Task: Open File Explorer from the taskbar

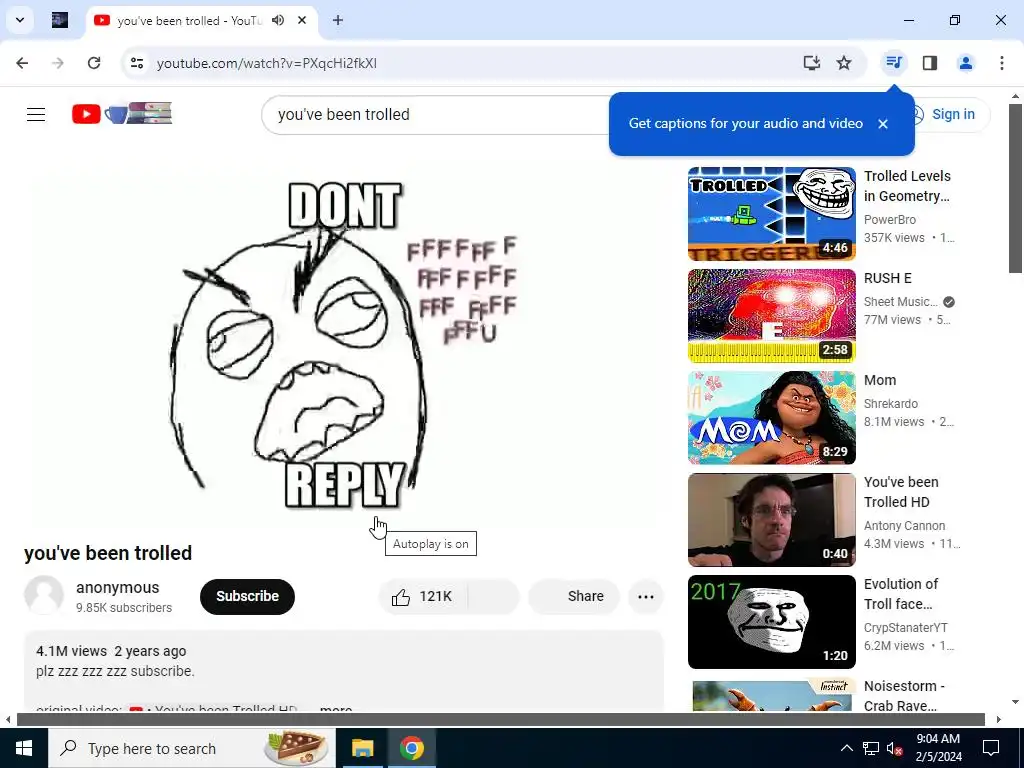Action: pos(362,748)
